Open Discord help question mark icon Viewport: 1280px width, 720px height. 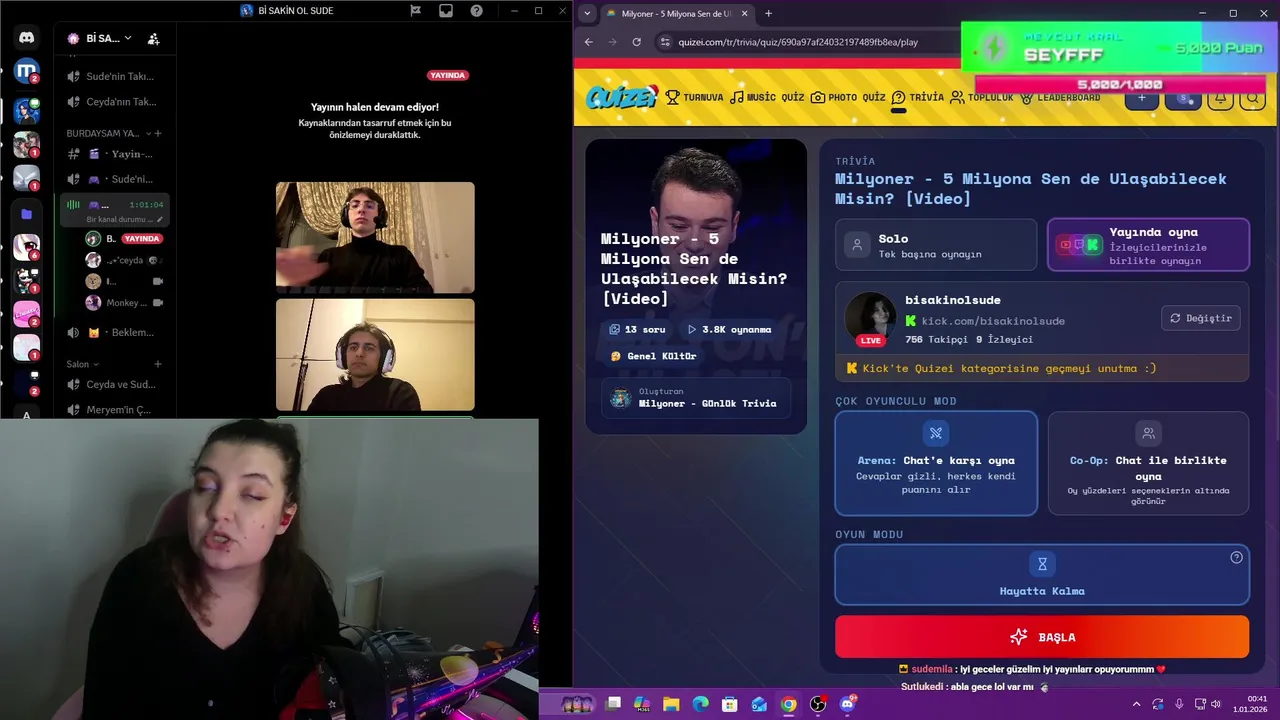click(477, 10)
